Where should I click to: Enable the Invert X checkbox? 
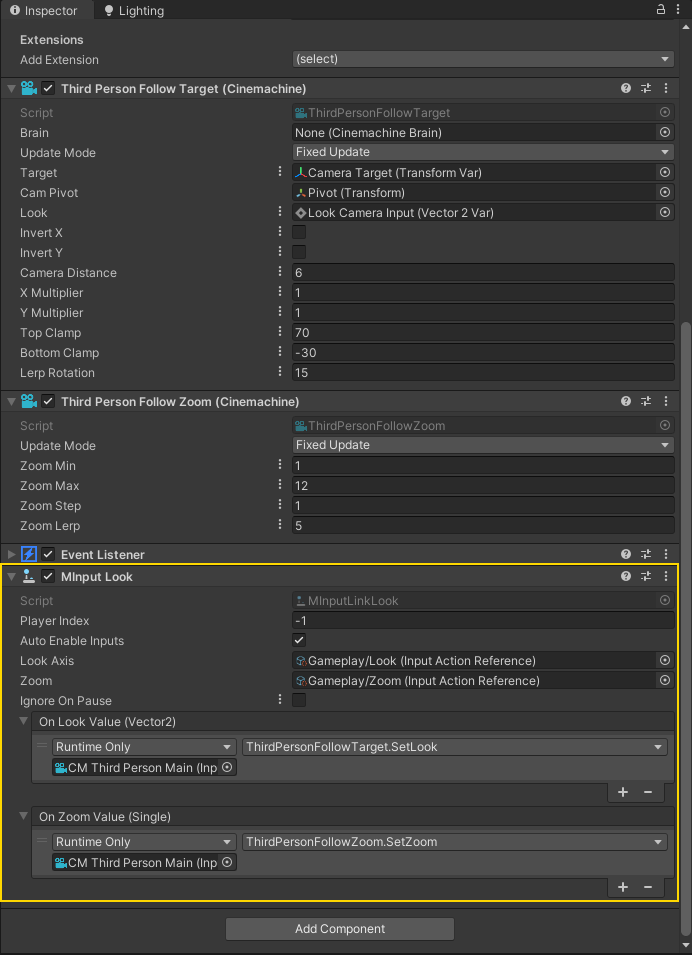click(x=299, y=232)
